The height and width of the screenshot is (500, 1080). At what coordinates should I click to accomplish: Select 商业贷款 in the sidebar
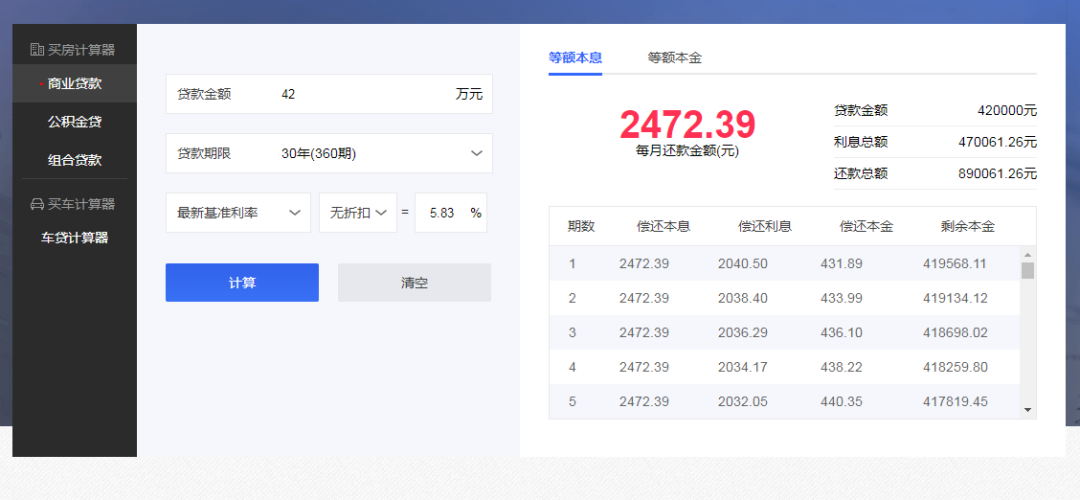coord(75,84)
